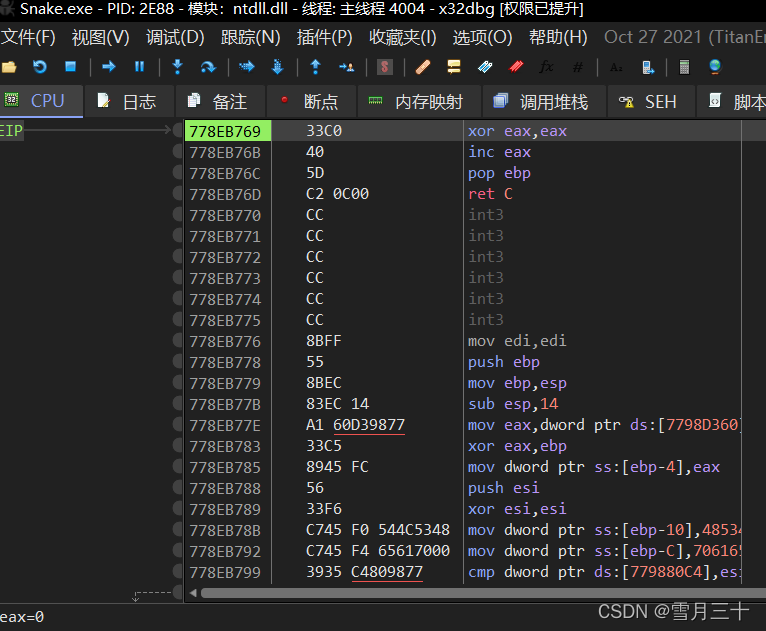
Task: Stop debugging with the blue square icon
Action: coord(70,67)
